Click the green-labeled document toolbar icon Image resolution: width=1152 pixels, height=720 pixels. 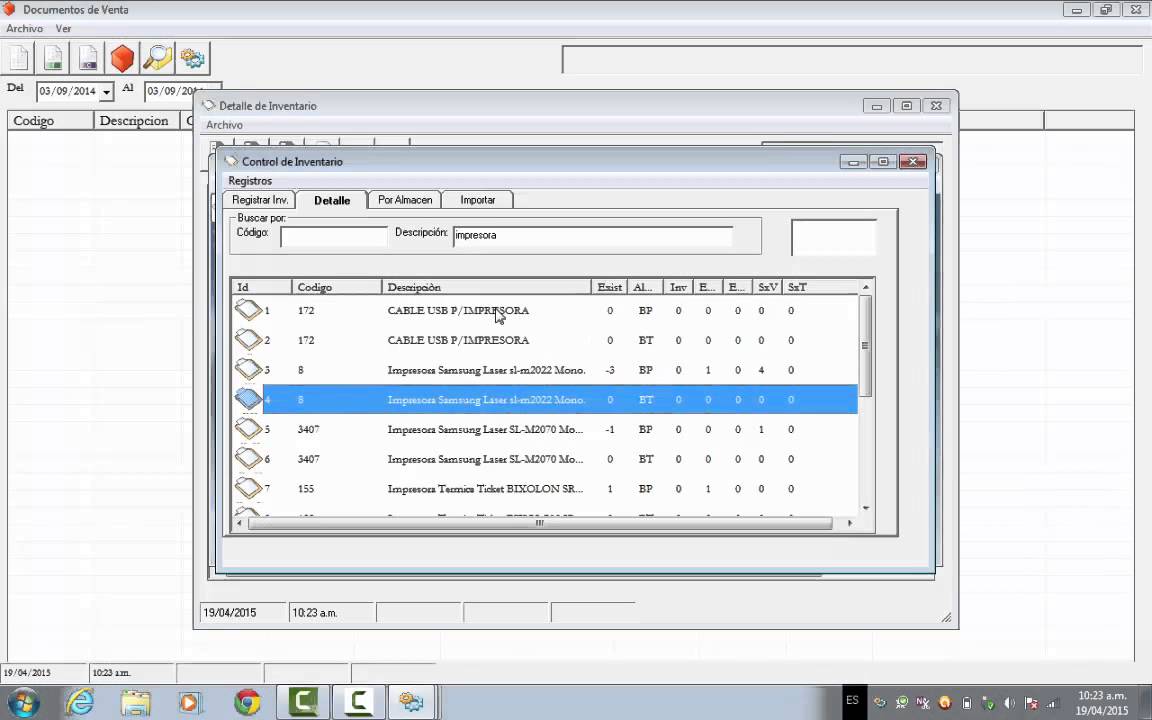coord(53,58)
